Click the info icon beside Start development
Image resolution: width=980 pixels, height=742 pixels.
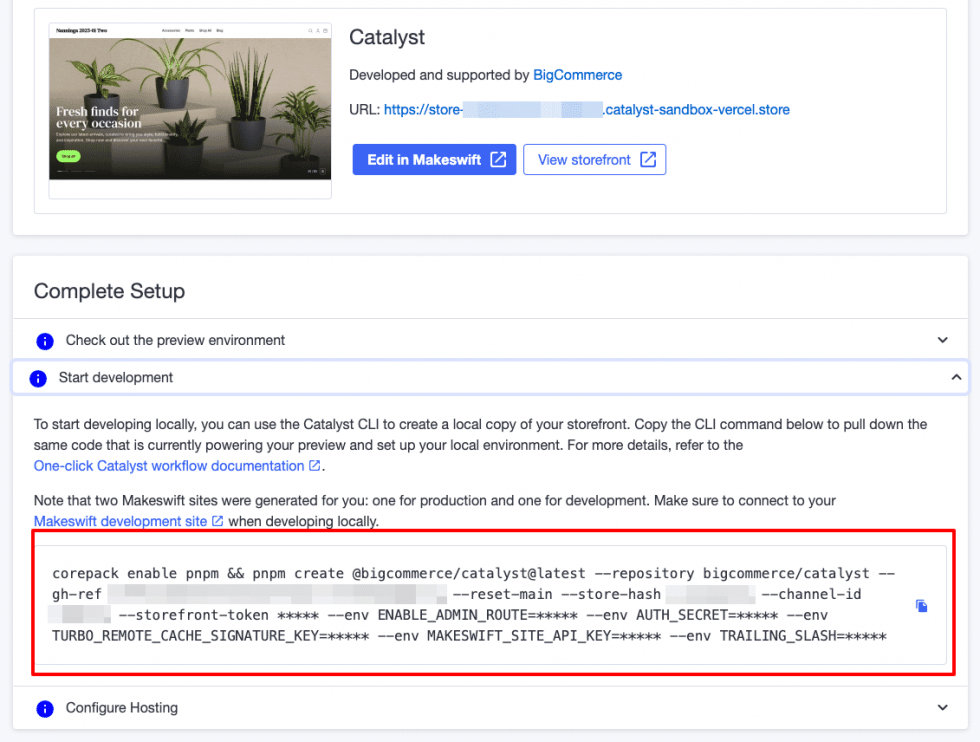point(44,378)
